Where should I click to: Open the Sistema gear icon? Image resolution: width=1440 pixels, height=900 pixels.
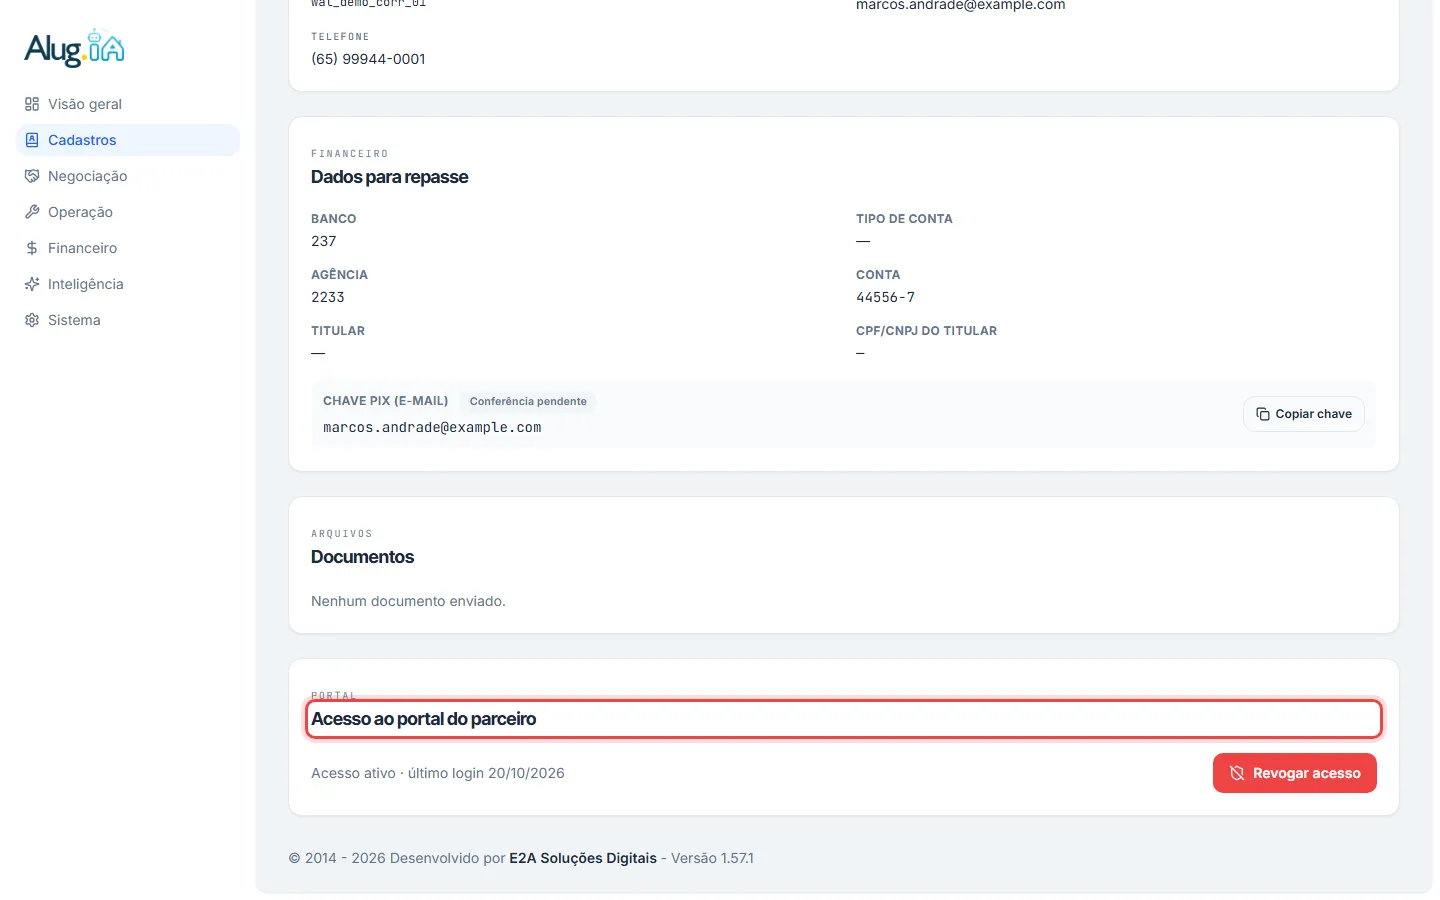tap(32, 320)
